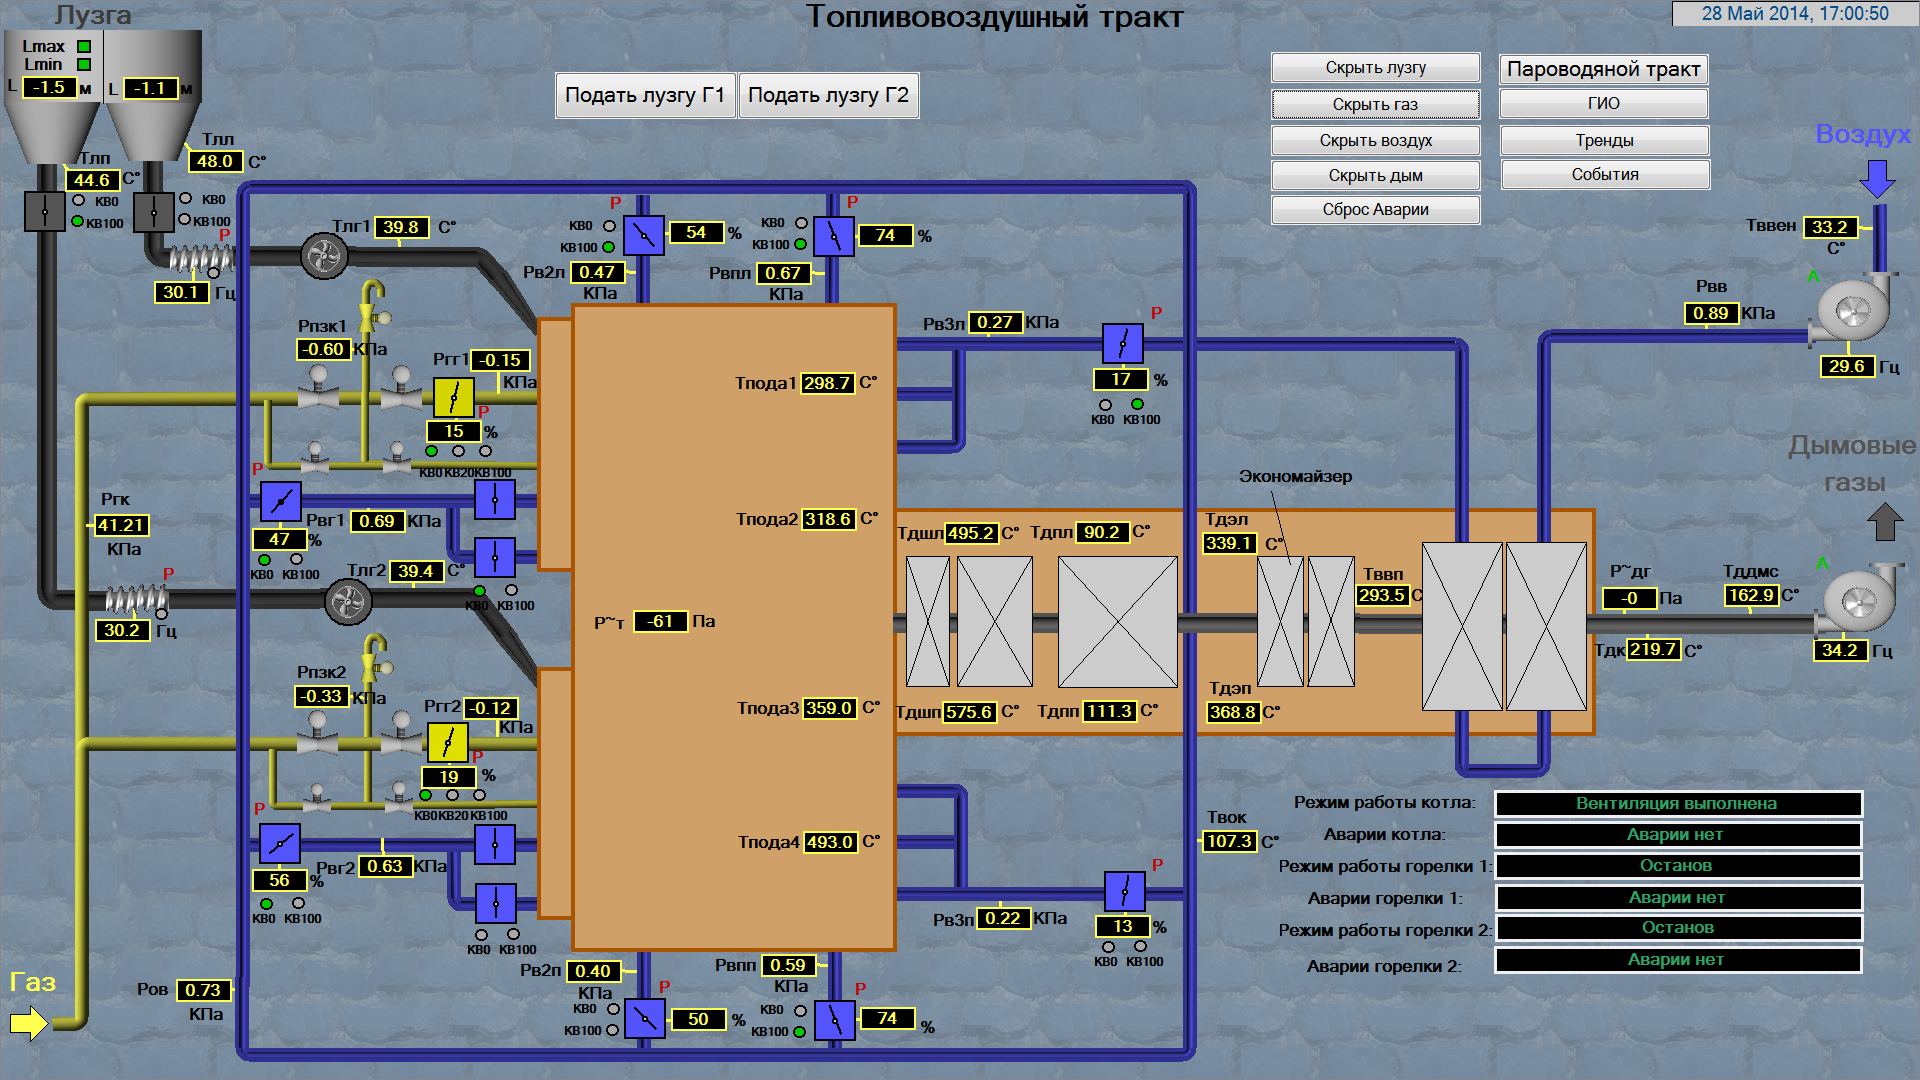Viewport: 1920px width, 1080px height.
Task: Click the screw feeder at 30.1 Гц
Action: point(201,259)
